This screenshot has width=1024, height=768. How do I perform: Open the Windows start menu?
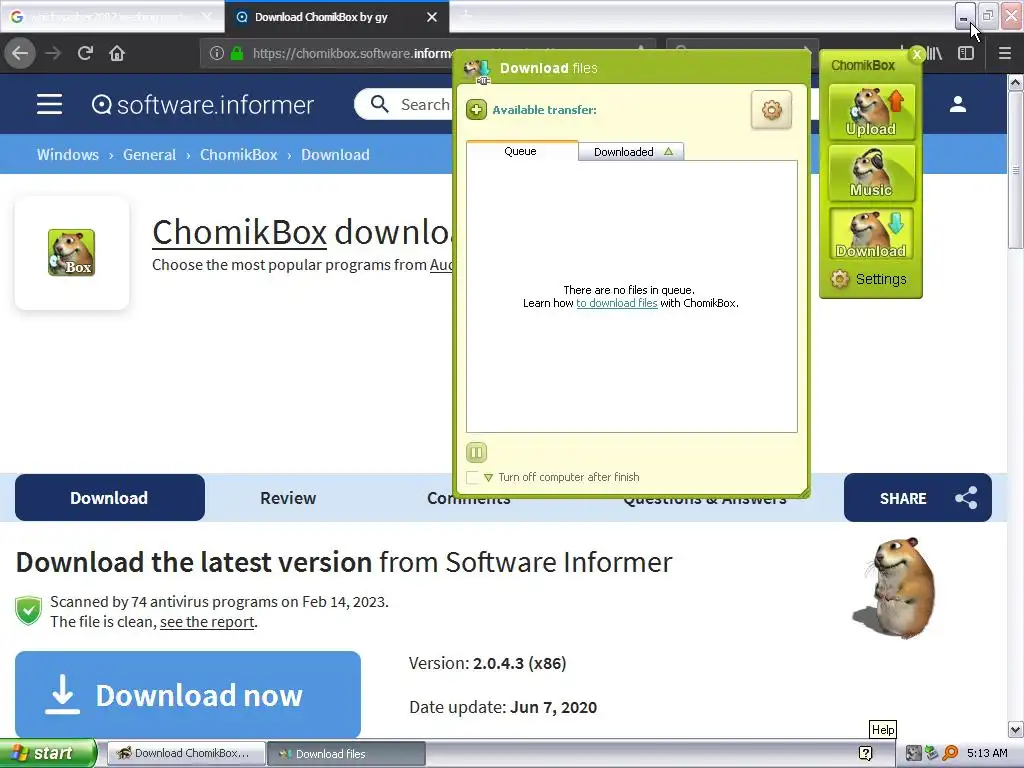tap(48, 753)
